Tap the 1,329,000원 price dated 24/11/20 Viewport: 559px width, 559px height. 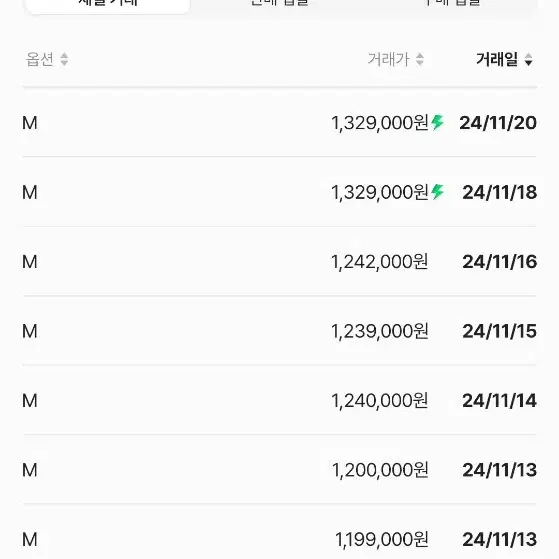coord(380,123)
